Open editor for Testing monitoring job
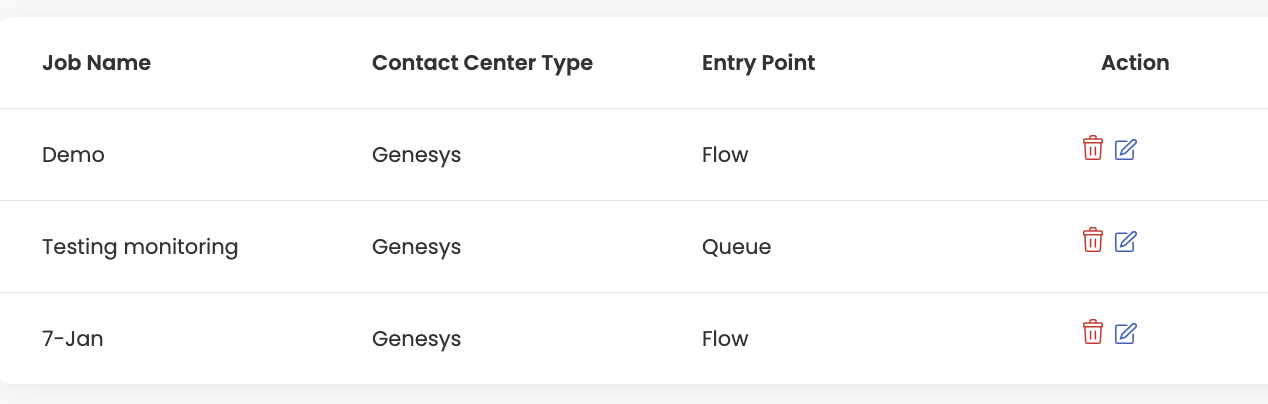The height and width of the screenshot is (404, 1268). pos(1126,242)
